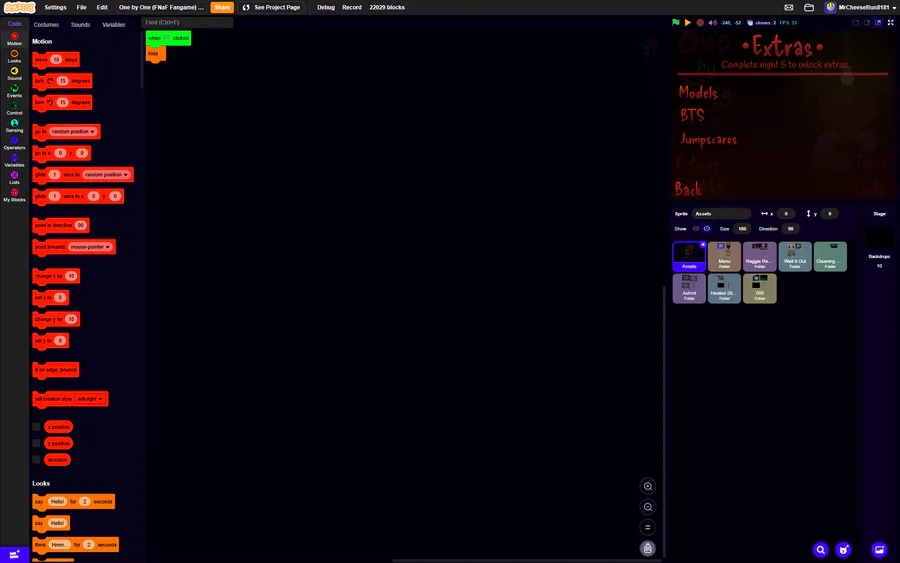Open the Events block category
Image resolution: width=900 pixels, height=563 pixels.
coord(14,91)
